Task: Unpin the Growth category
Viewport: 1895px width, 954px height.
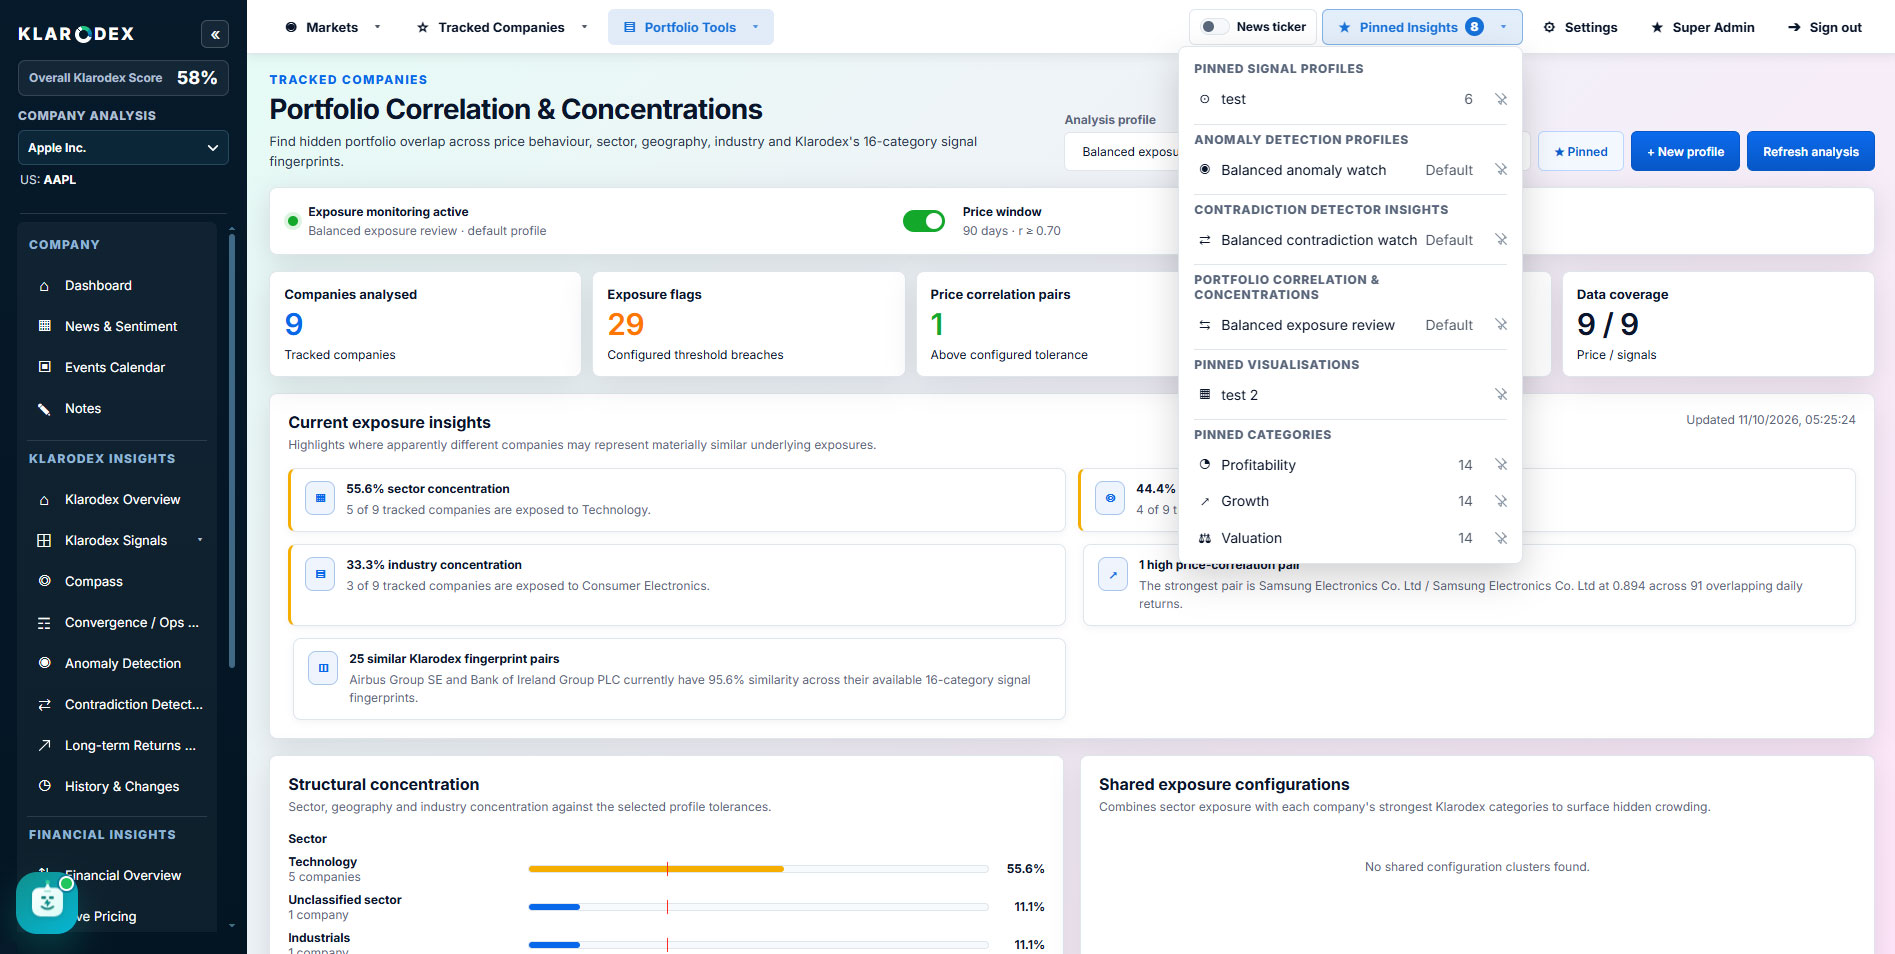Action: 1500,501
